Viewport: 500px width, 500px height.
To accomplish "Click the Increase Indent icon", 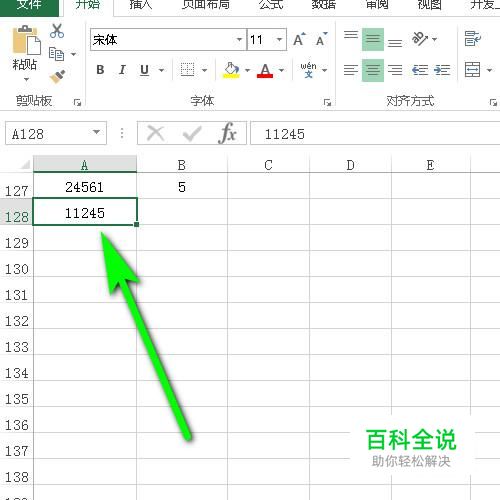I will click(x=442, y=70).
